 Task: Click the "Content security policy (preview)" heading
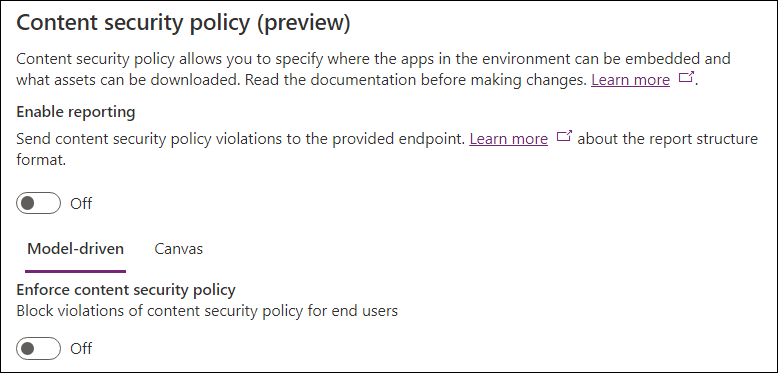pos(184,24)
